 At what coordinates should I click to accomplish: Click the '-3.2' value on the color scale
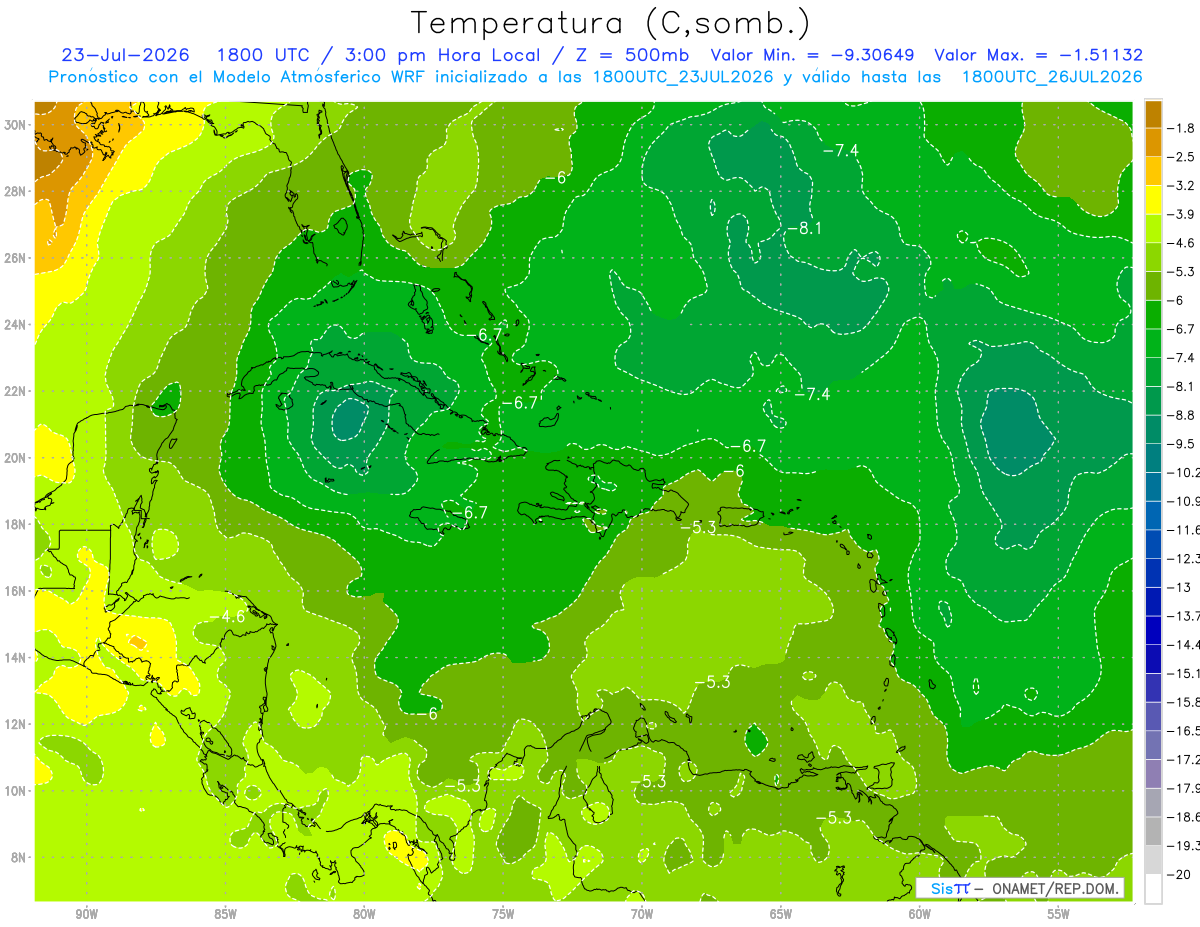point(1182,186)
